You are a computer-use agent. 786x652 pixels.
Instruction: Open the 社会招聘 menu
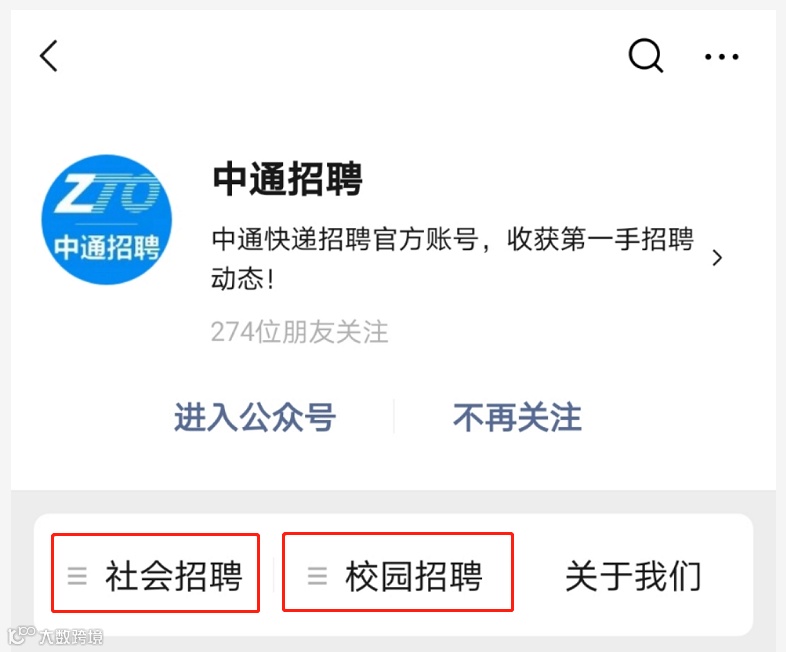coord(155,573)
